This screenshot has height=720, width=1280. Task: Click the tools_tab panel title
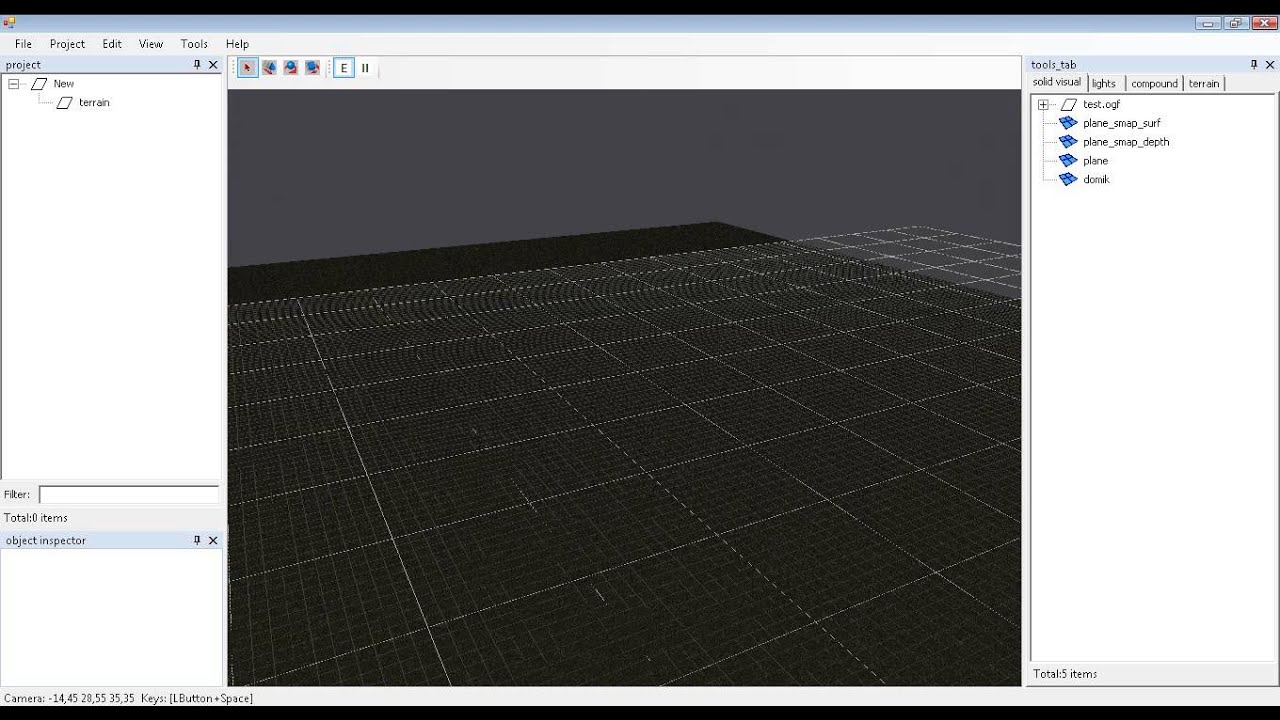click(x=1053, y=65)
